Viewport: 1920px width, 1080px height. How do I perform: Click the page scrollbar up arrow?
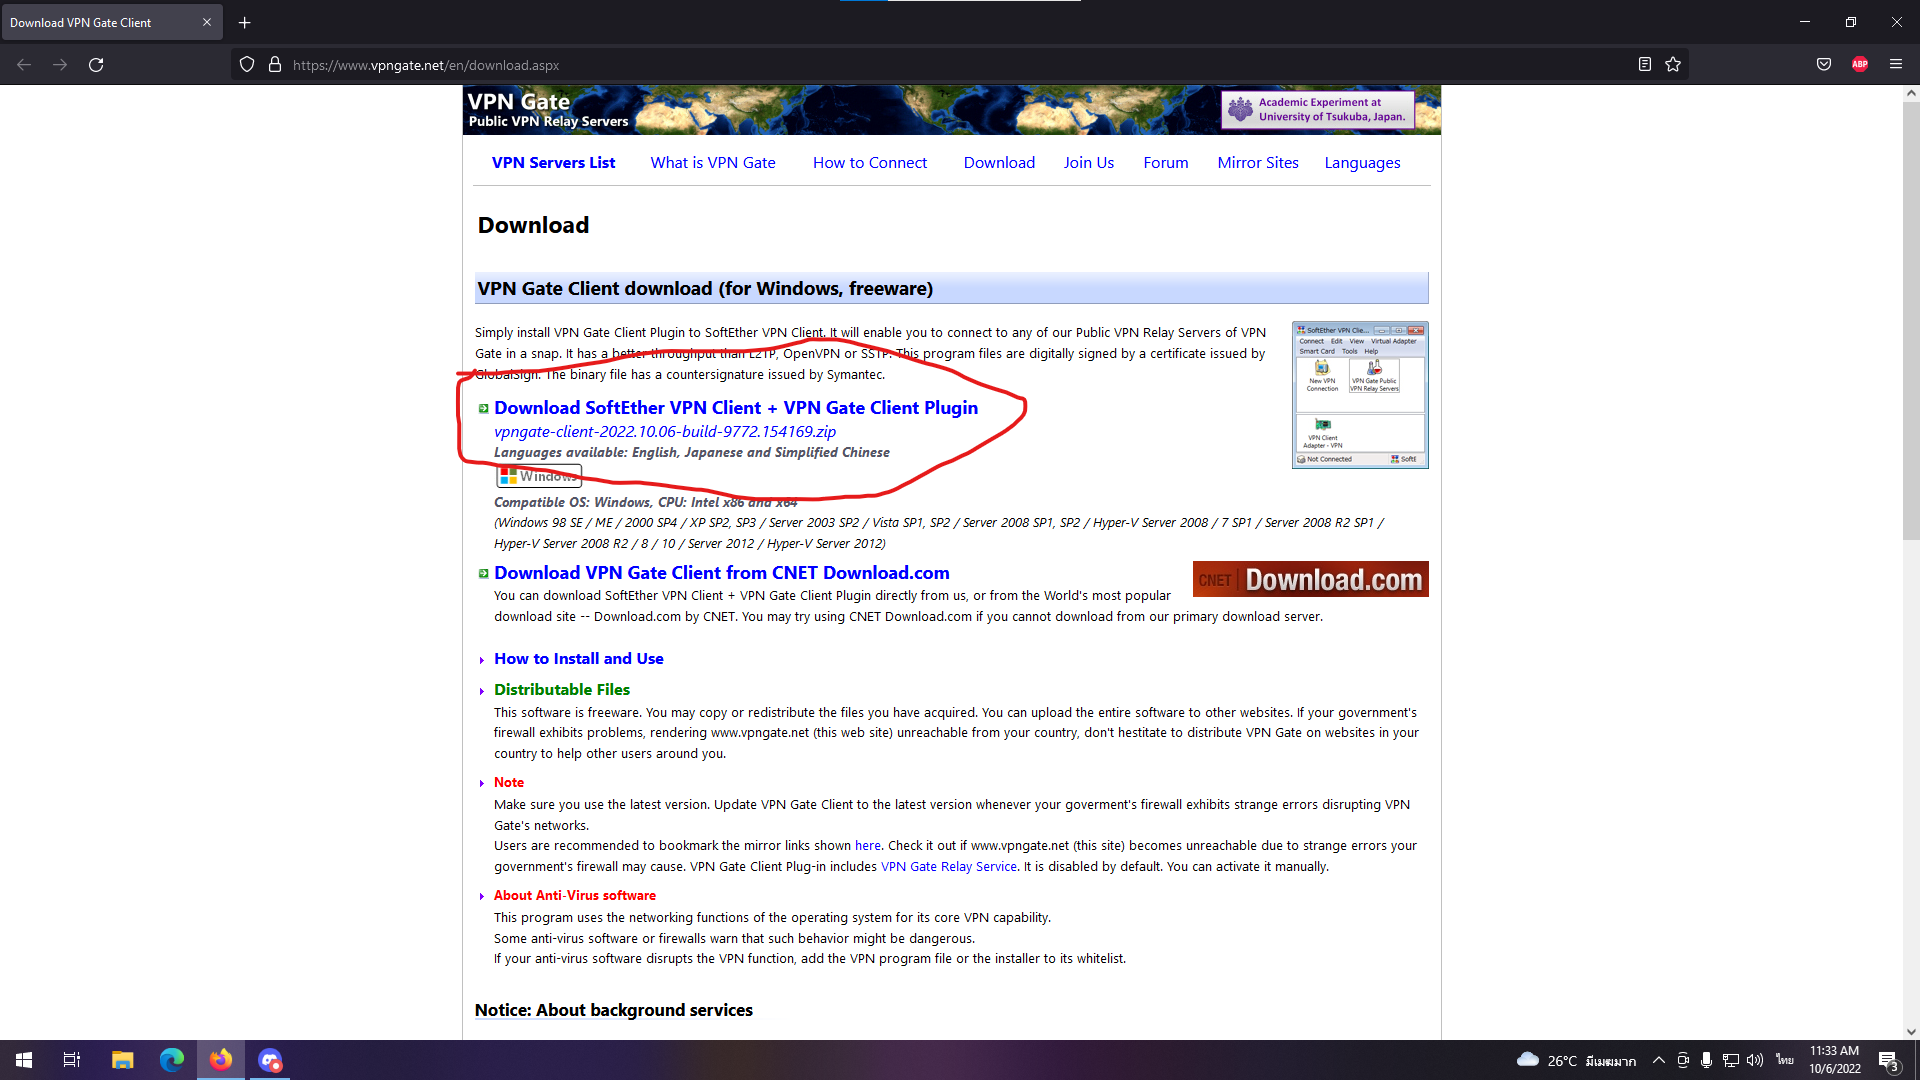1911,93
